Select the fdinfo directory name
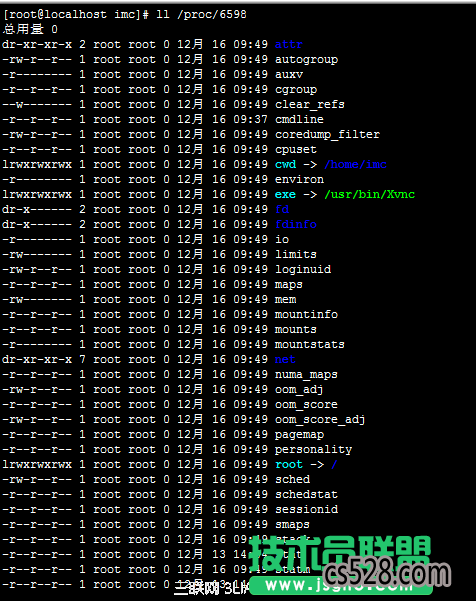The image size is (476, 601). [295, 224]
